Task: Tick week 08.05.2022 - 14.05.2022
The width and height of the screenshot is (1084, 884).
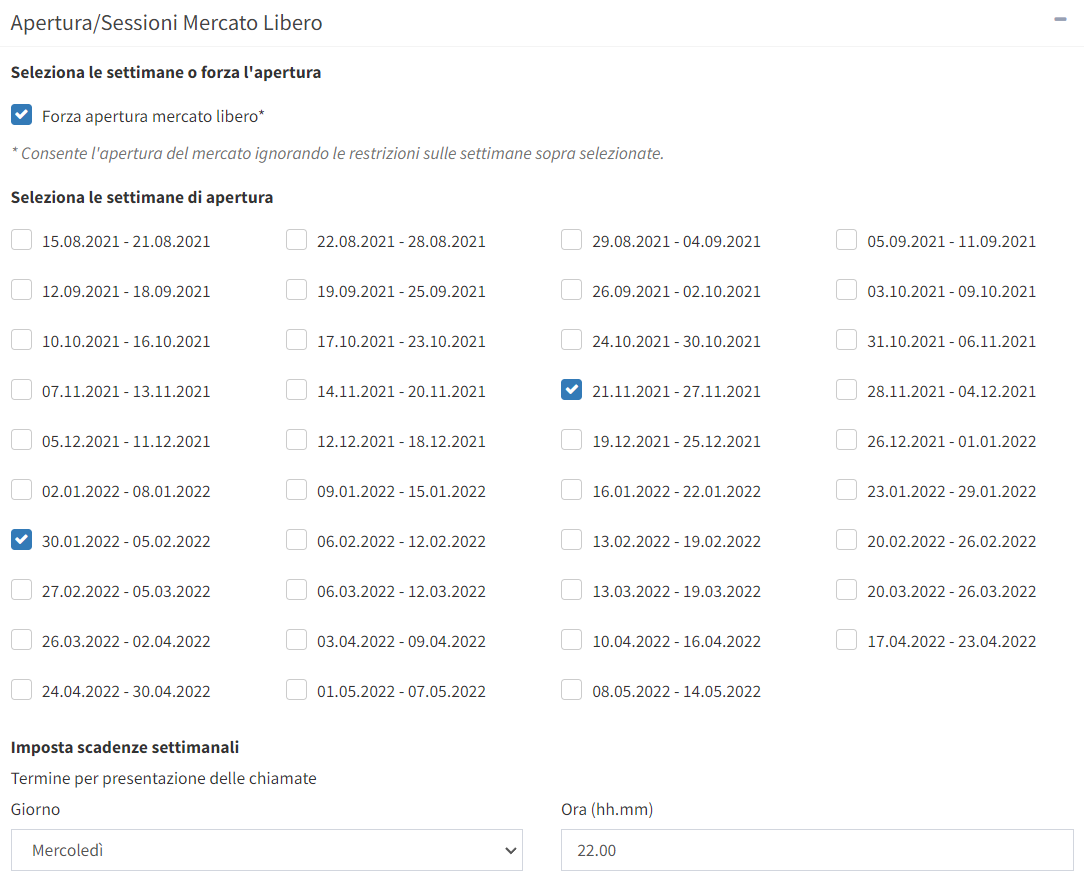Action: [x=571, y=690]
